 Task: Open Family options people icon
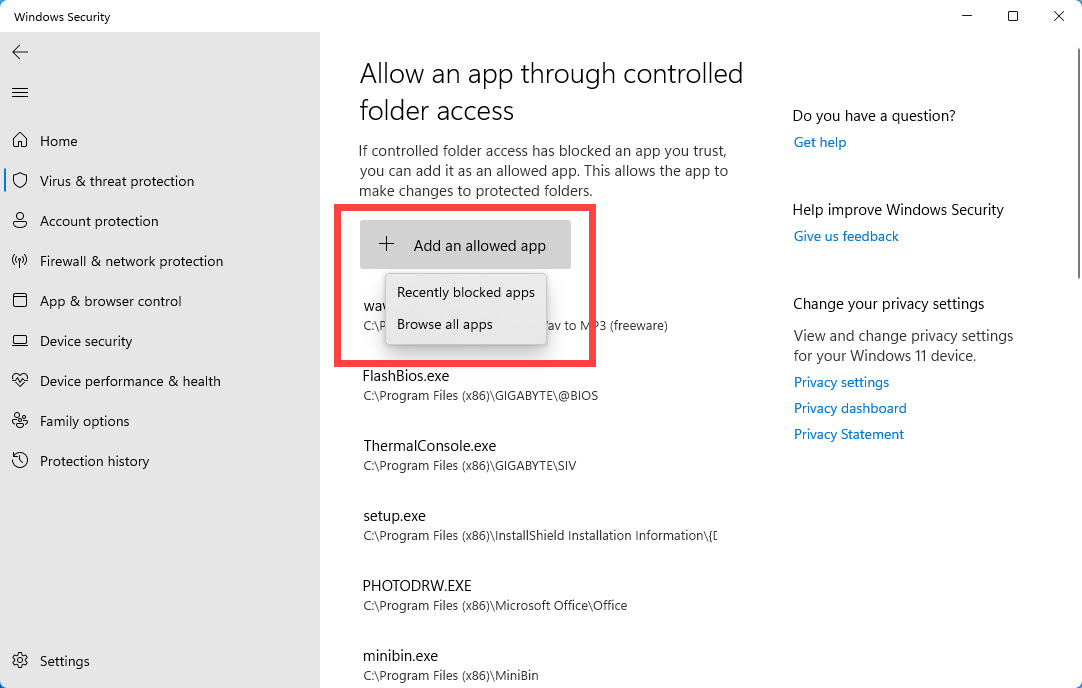click(20, 421)
